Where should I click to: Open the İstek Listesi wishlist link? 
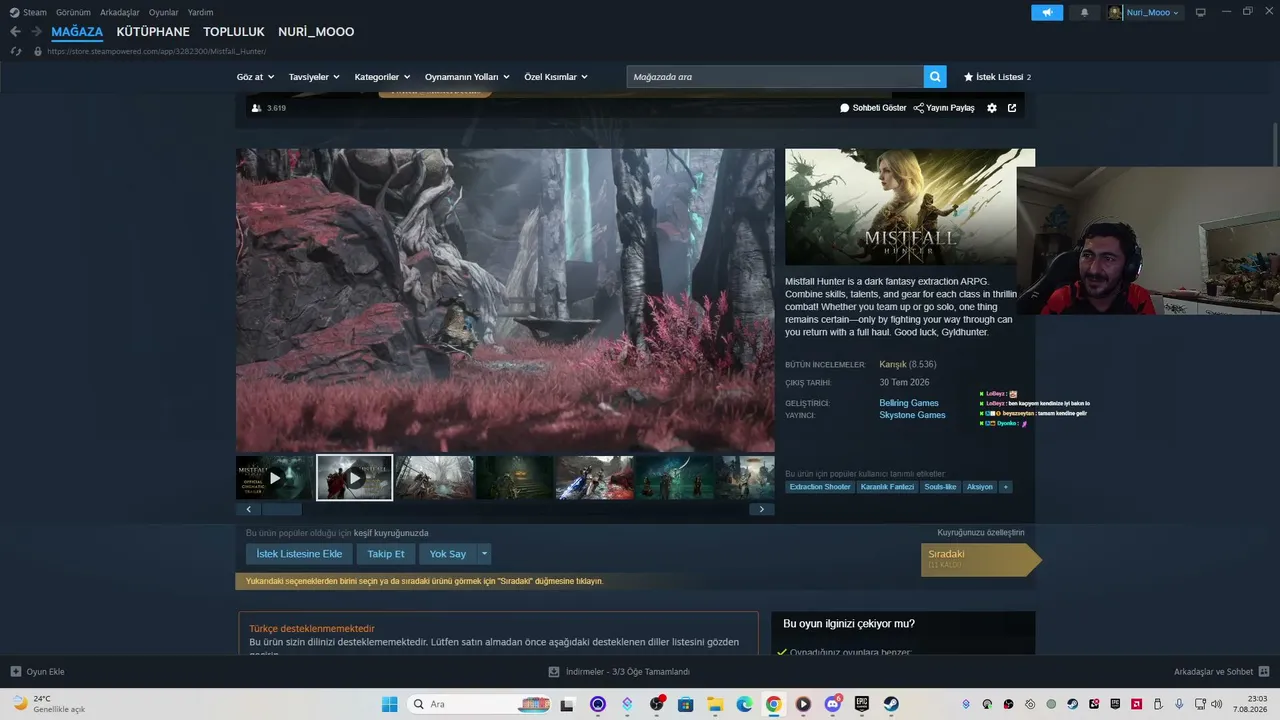point(997,77)
